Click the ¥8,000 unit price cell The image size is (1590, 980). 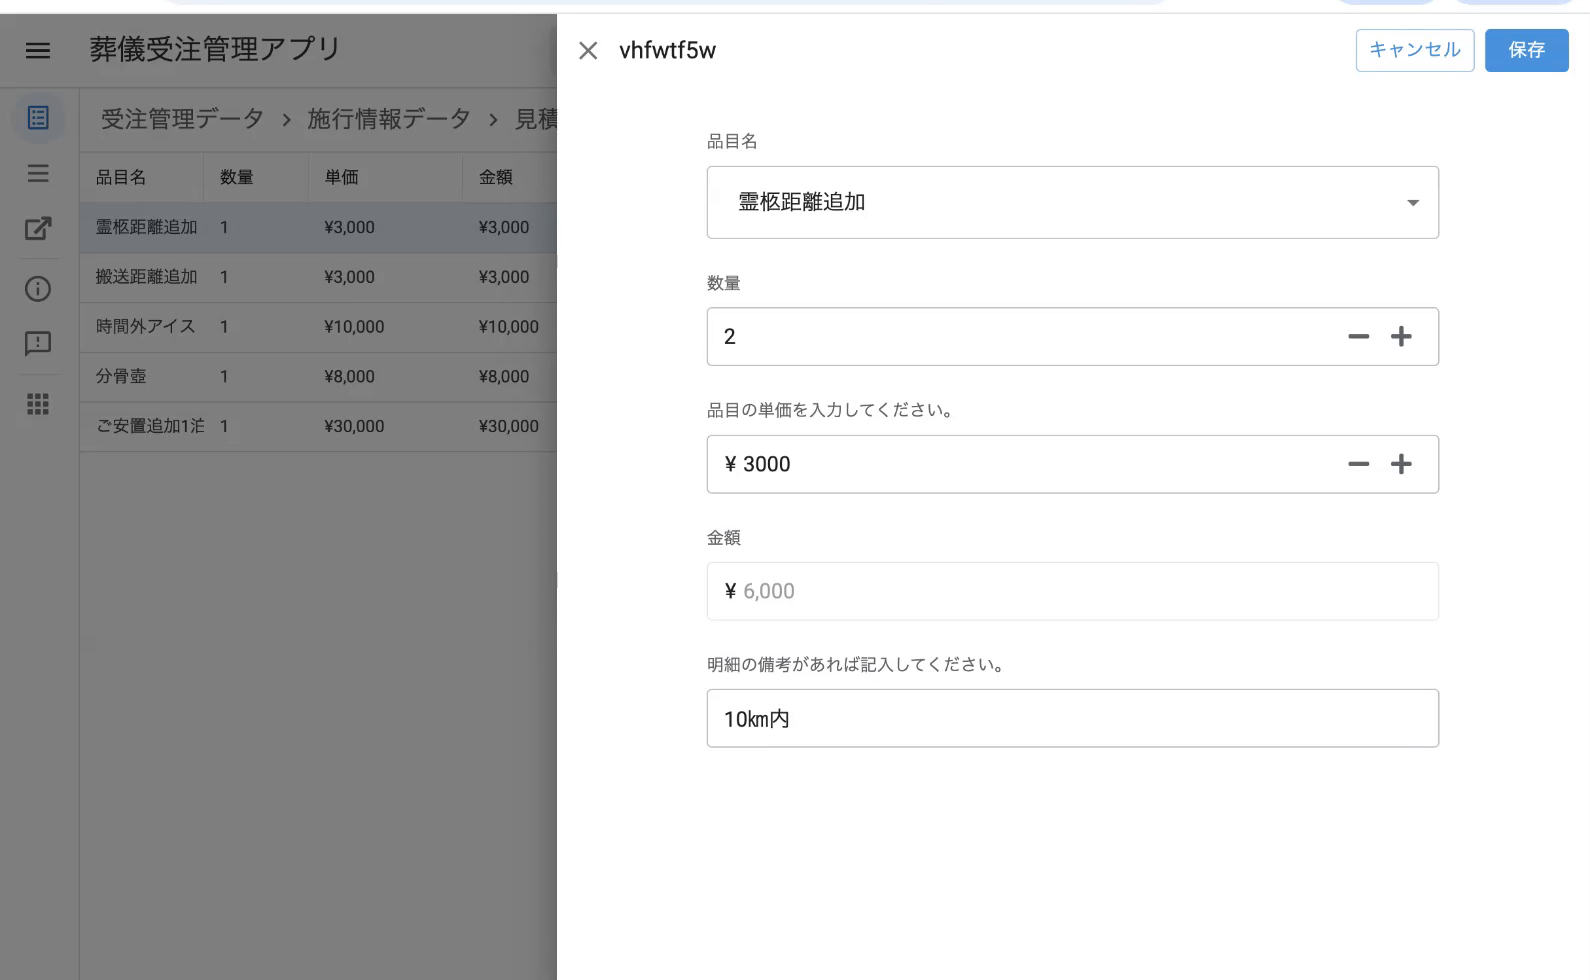point(349,377)
